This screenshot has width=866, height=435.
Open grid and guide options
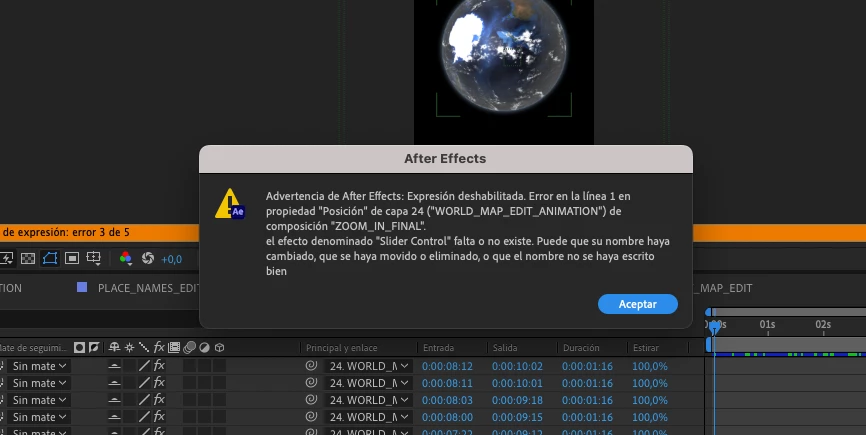tap(94, 258)
